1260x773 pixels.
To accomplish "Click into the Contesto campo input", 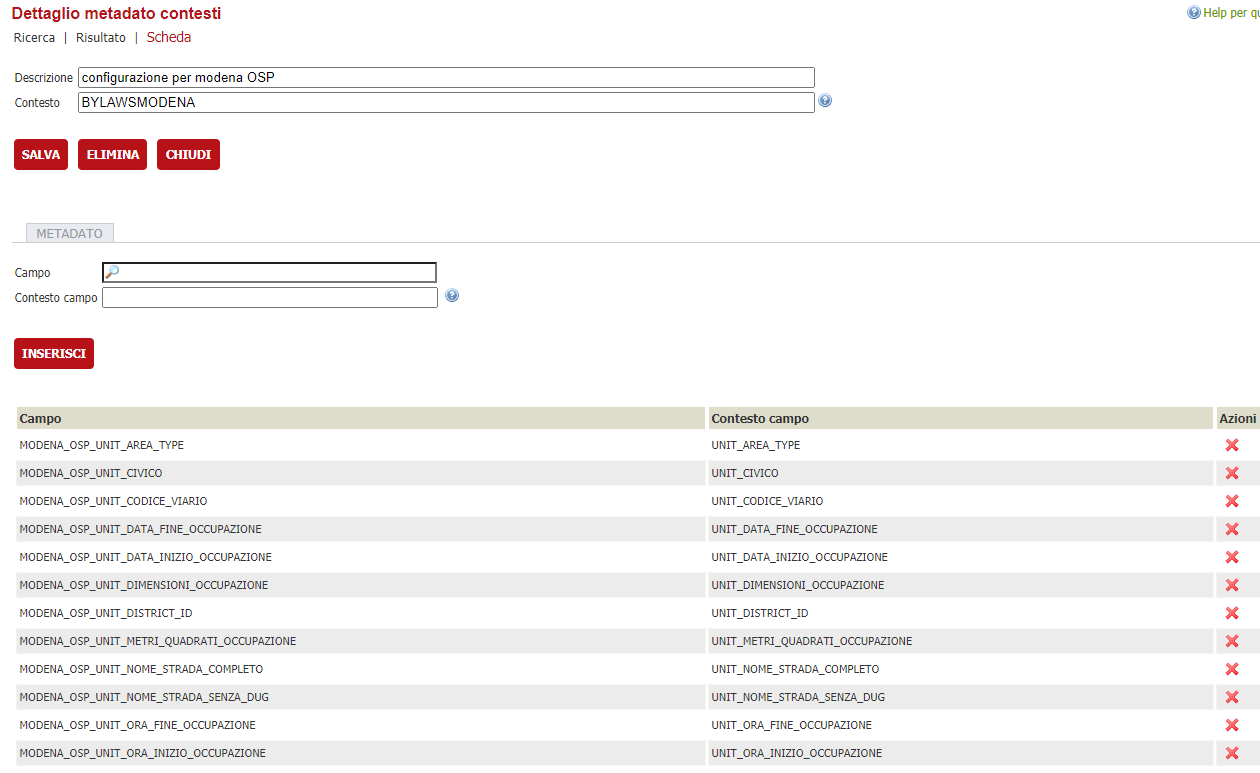I will (270, 298).
